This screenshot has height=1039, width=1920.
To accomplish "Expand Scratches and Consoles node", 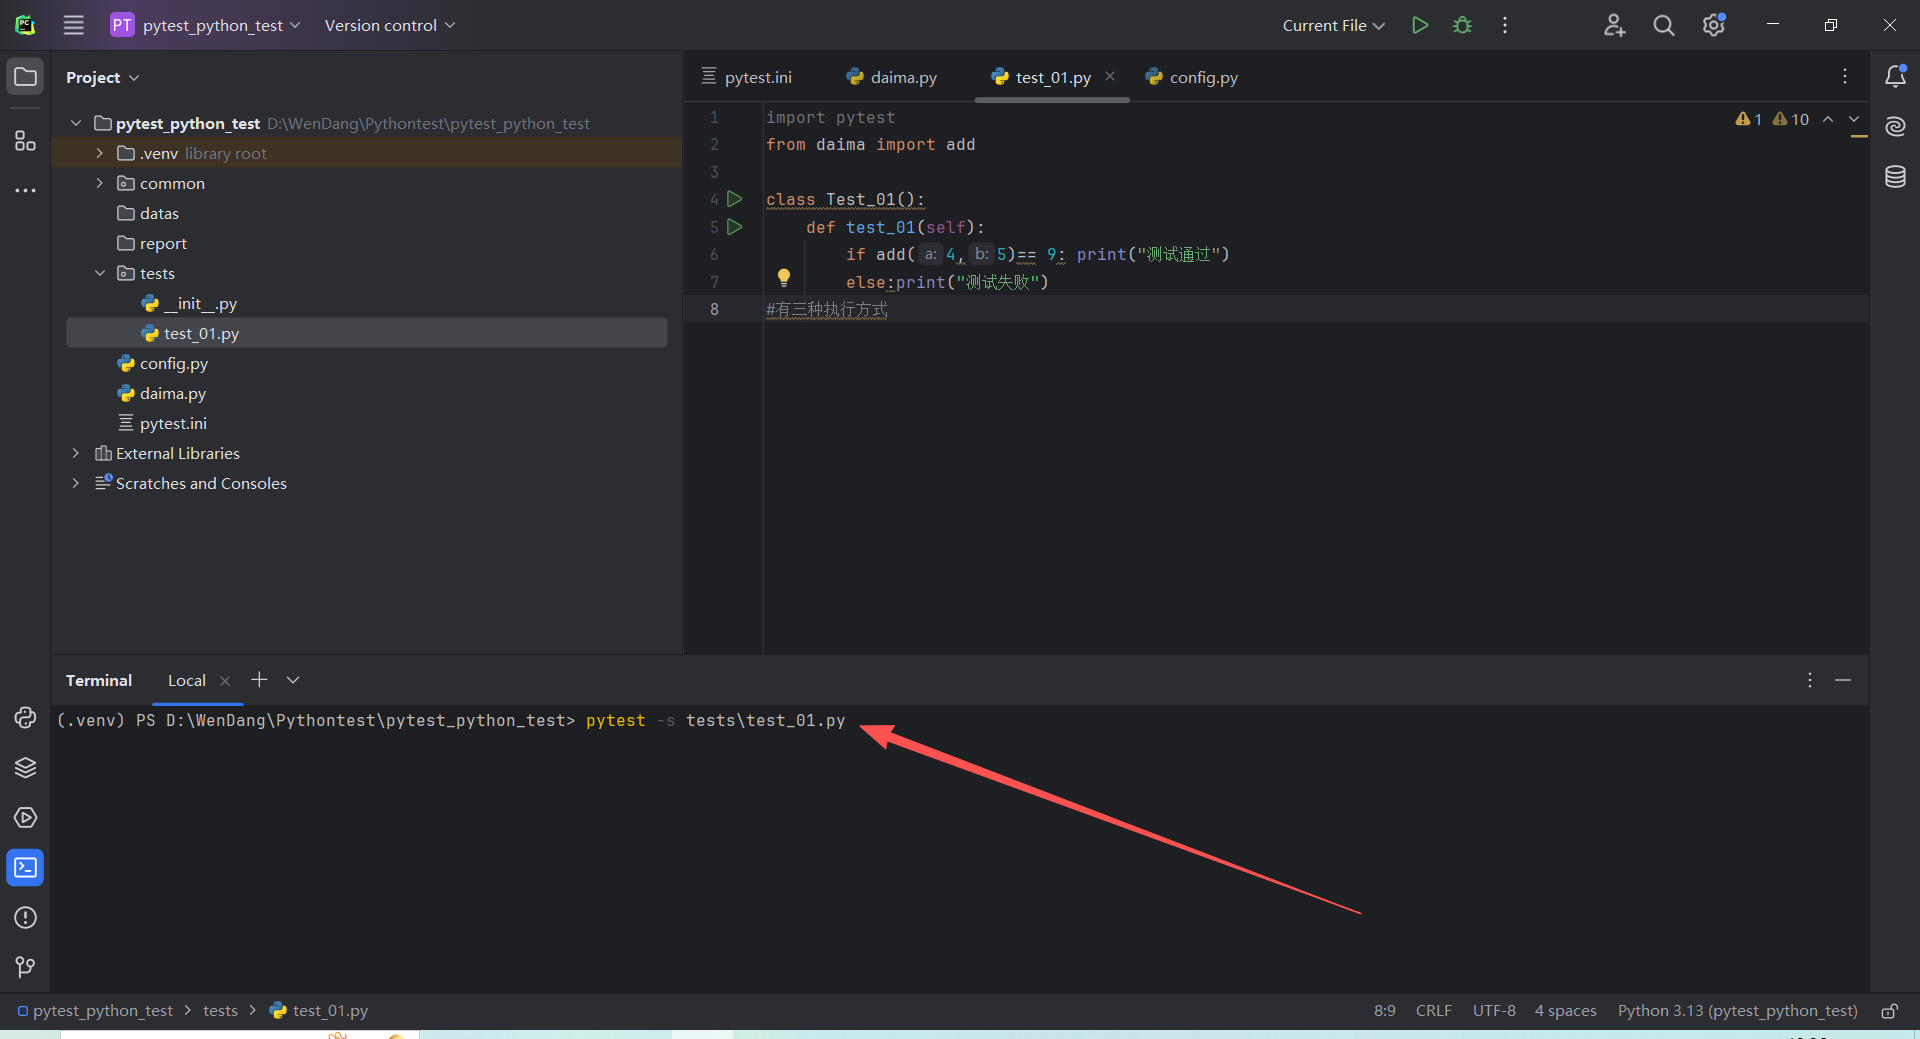I will point(76,483).
